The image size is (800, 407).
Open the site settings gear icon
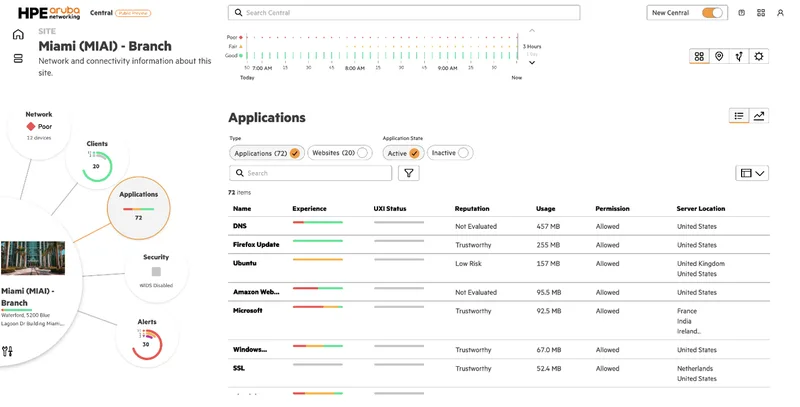(x=759, y=57)
